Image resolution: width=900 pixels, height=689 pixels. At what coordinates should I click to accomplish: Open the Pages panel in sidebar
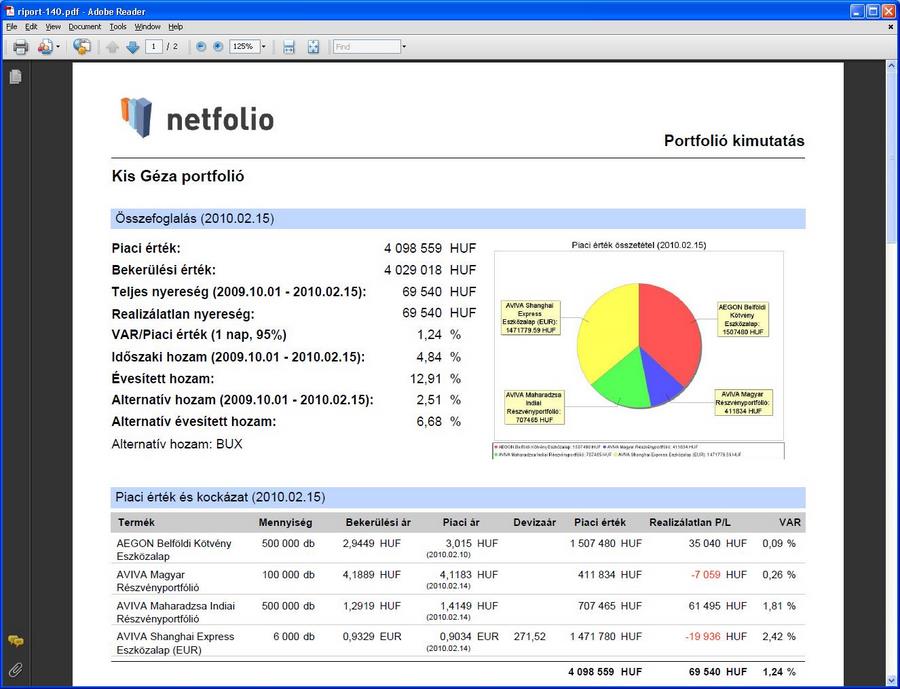[16, 77]
